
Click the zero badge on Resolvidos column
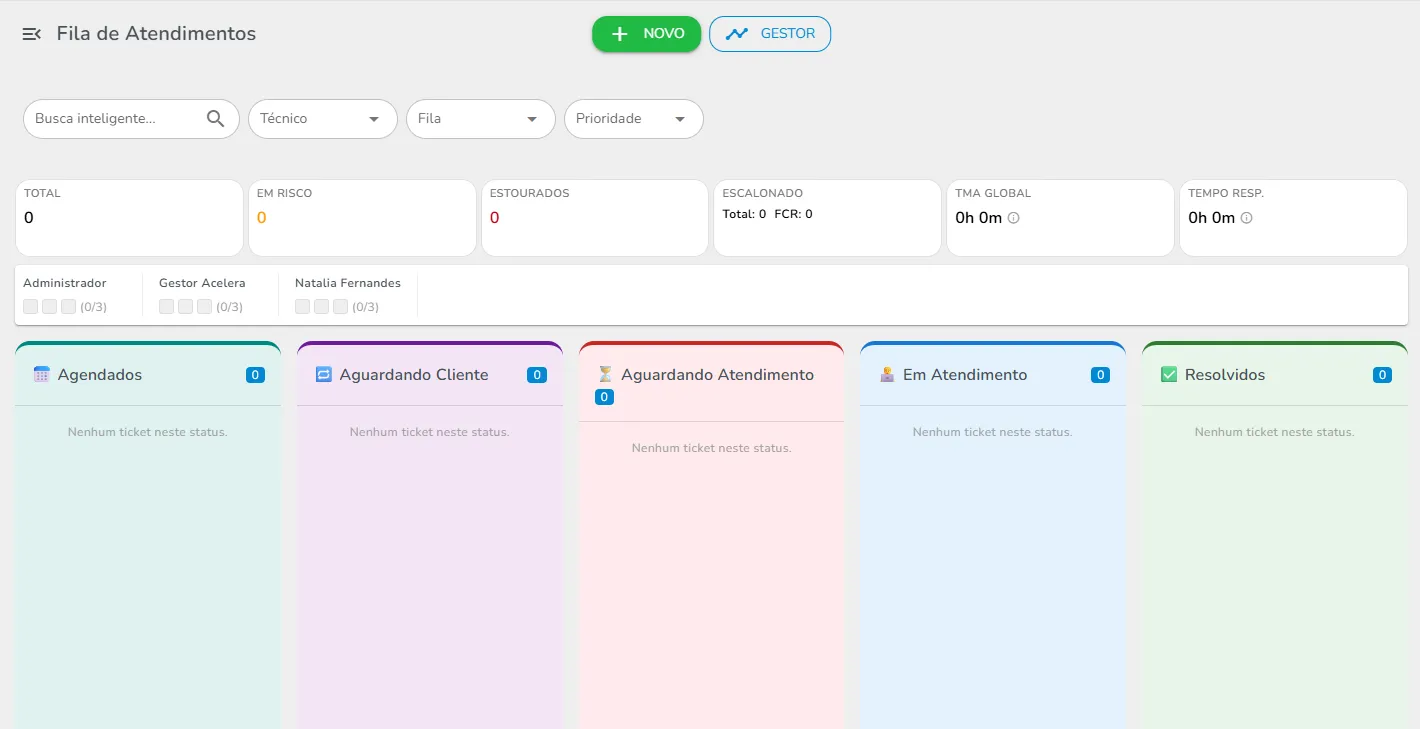pyautogui.click(x=1382, y=374)
